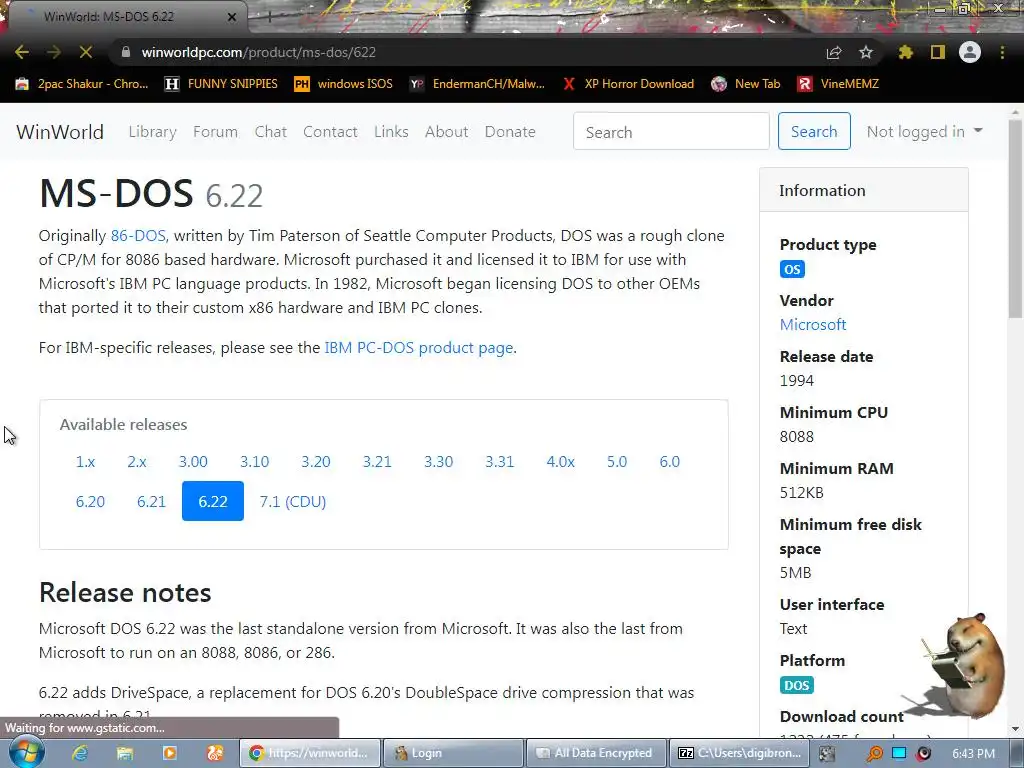Image resolution: width=1024 pixels, height=768 pixels.
Task: Click the Microsoft vendor link
Action: click(x=813, y=325)
